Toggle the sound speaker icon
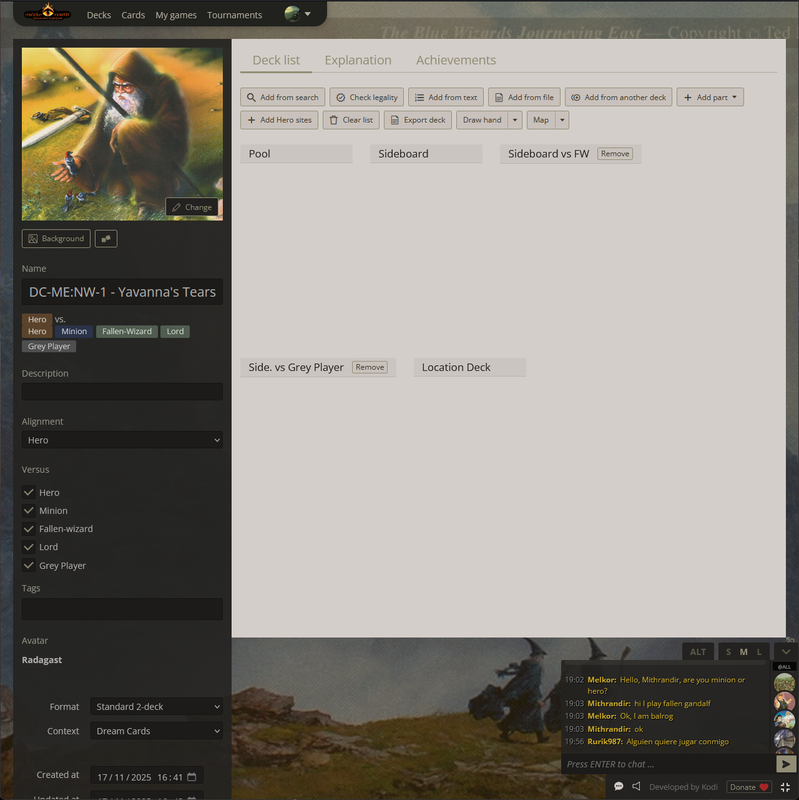799x800 pixels. point(636,786)
